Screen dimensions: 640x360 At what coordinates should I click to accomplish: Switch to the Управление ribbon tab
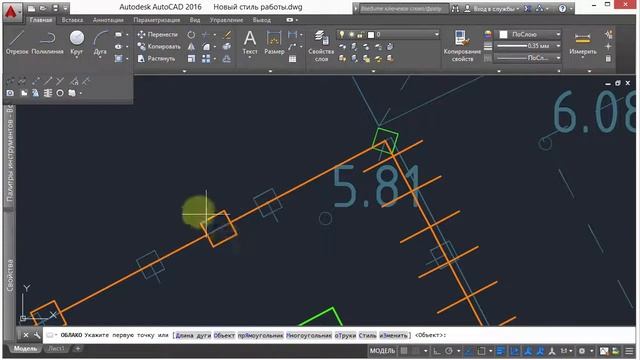[226, 20]
